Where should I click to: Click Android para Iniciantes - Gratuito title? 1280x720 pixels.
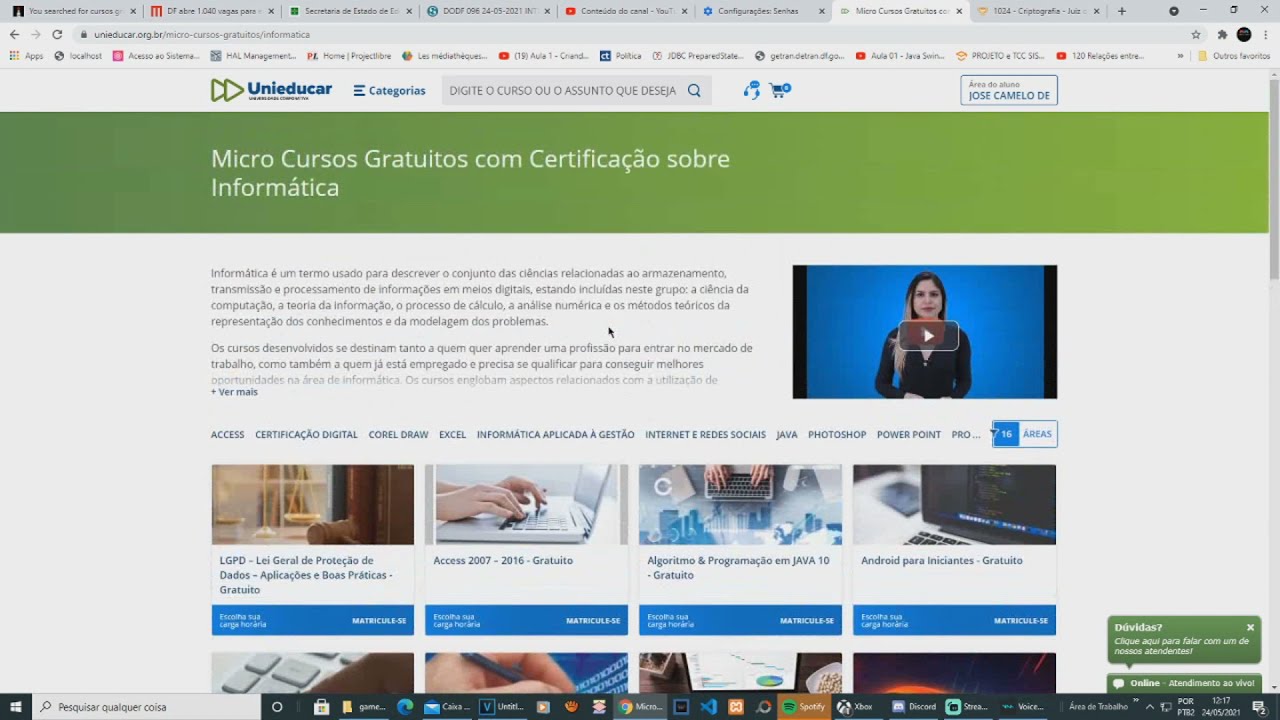(942, 560)
